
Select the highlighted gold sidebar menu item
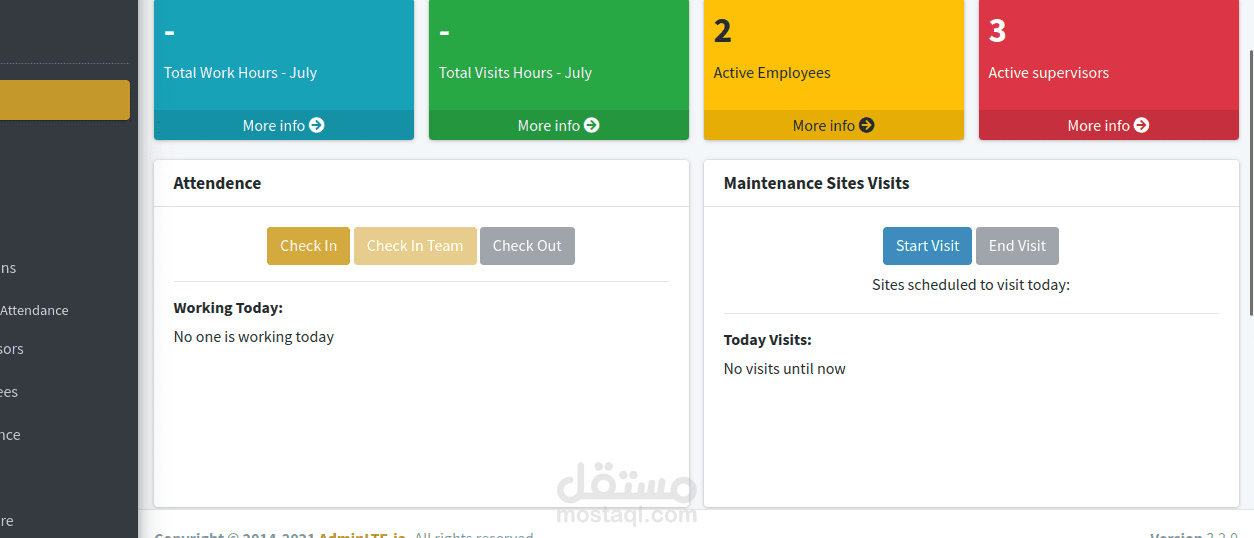(x=65, y=100)
